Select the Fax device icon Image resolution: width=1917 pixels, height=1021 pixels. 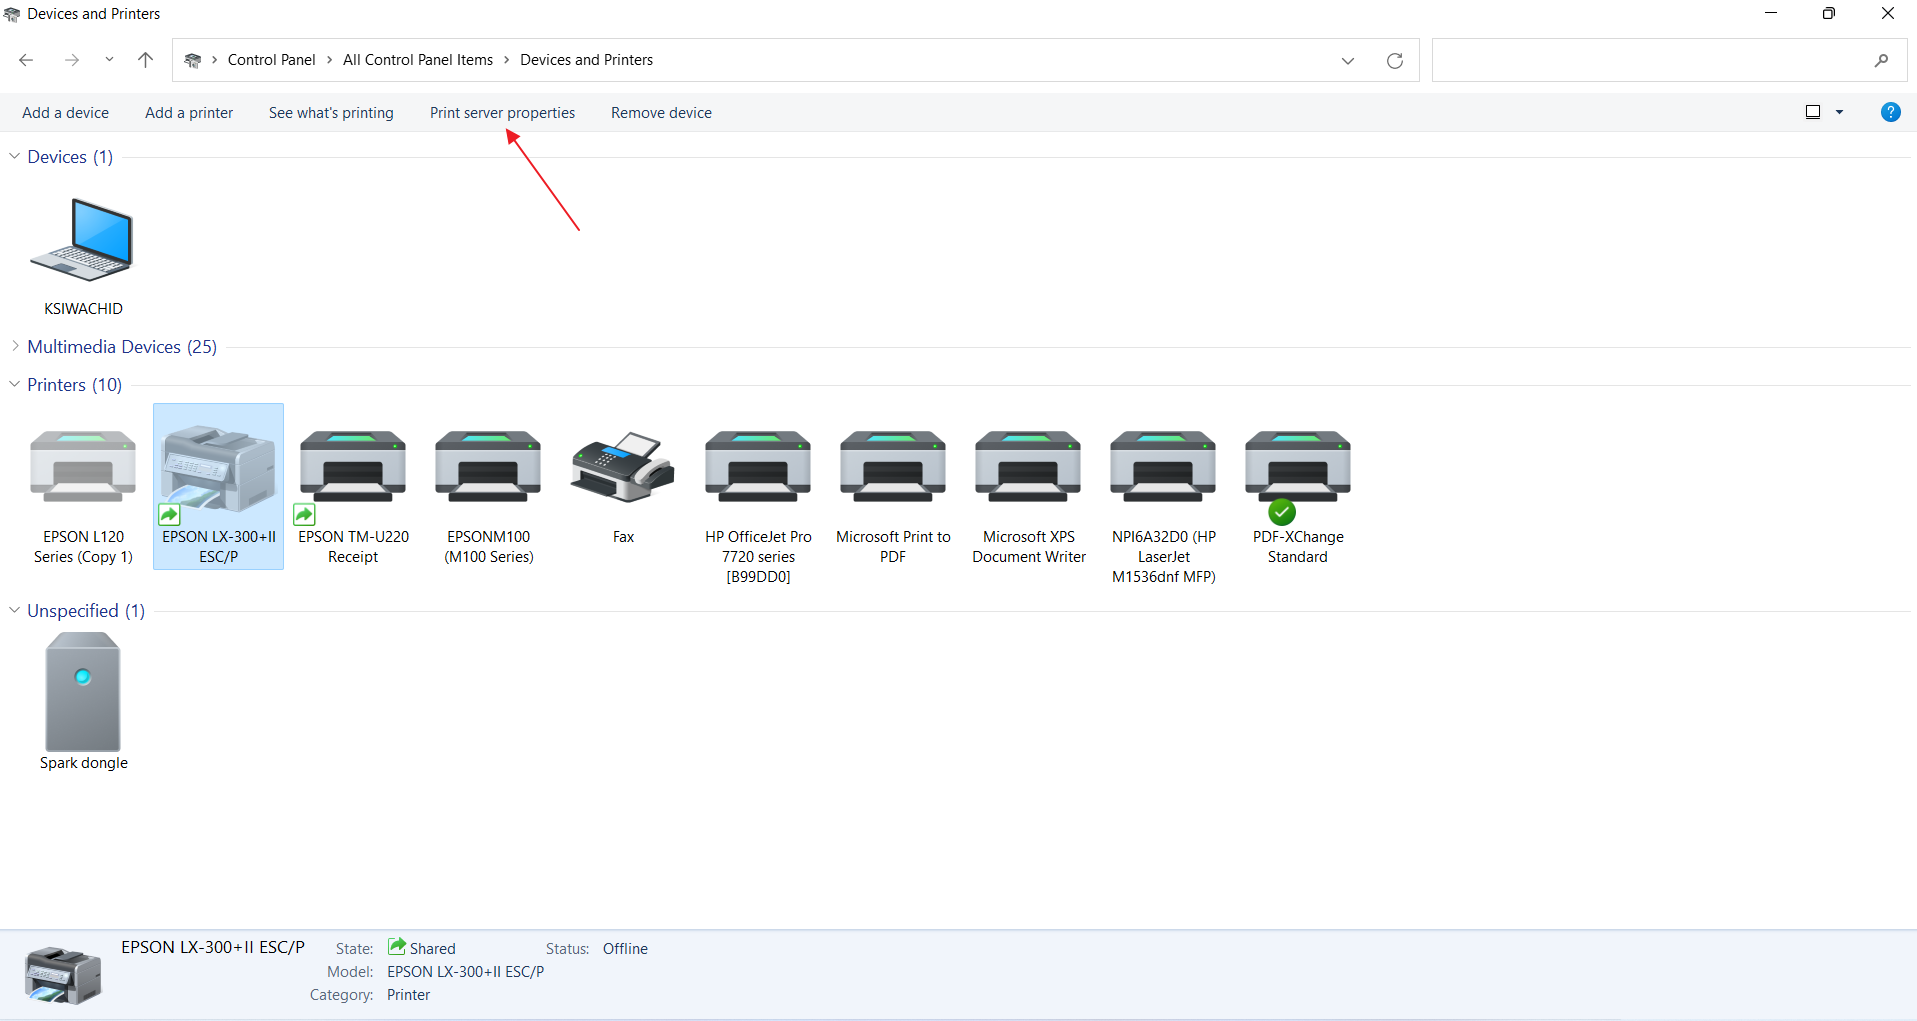(623, 467)
